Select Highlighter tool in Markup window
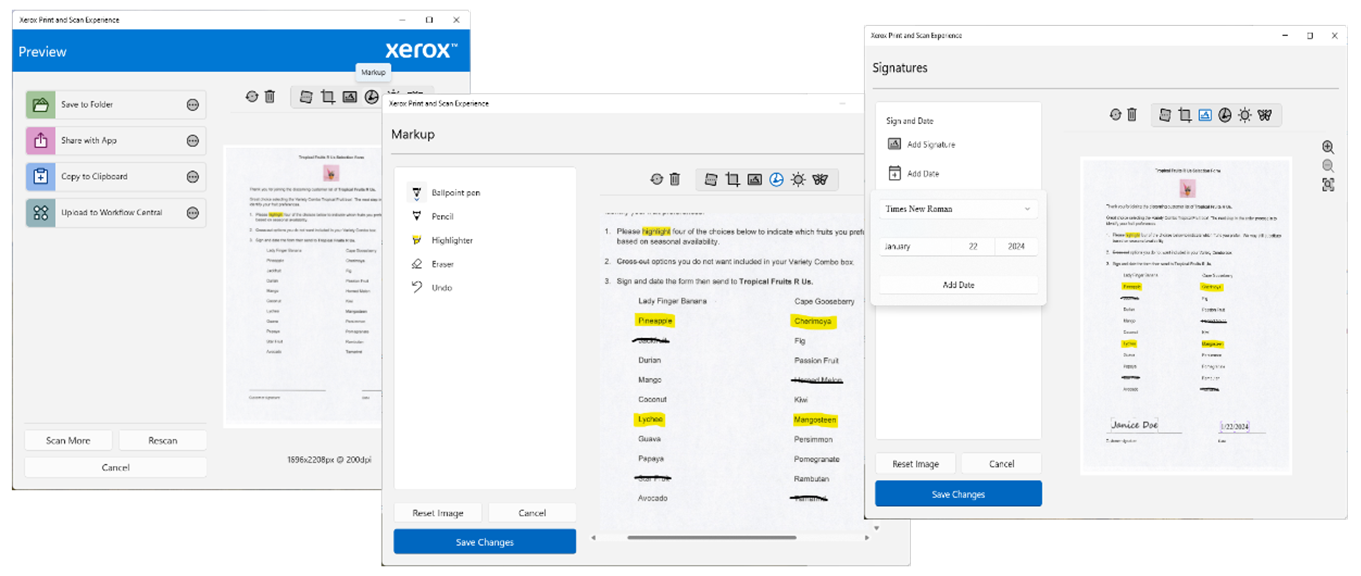This screenshot has height=576, width=1361. coord(441,240)
